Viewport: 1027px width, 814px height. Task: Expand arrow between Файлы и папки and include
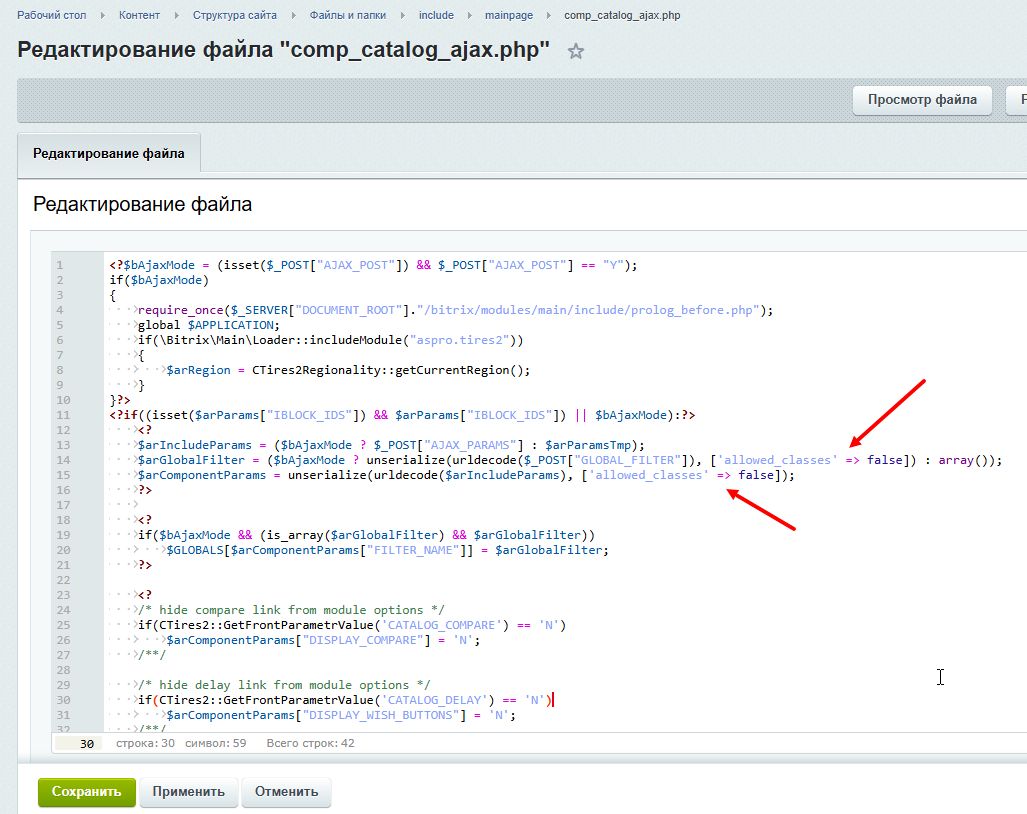[x=403, y=15]
